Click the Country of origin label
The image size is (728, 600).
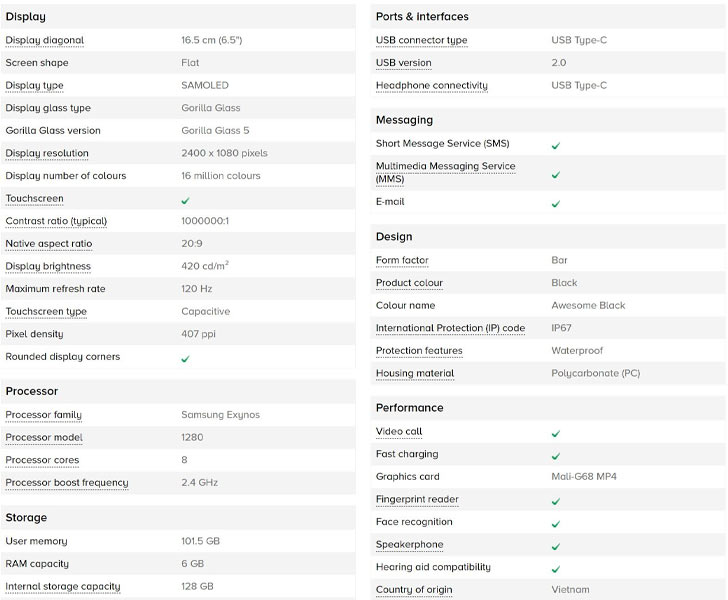414,590
